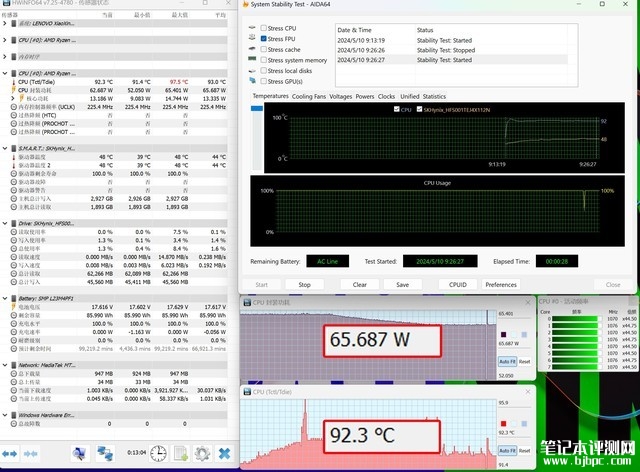Click Stress cache chip icon
This screenshot has width=640, height=472.
tap(252, 49)
